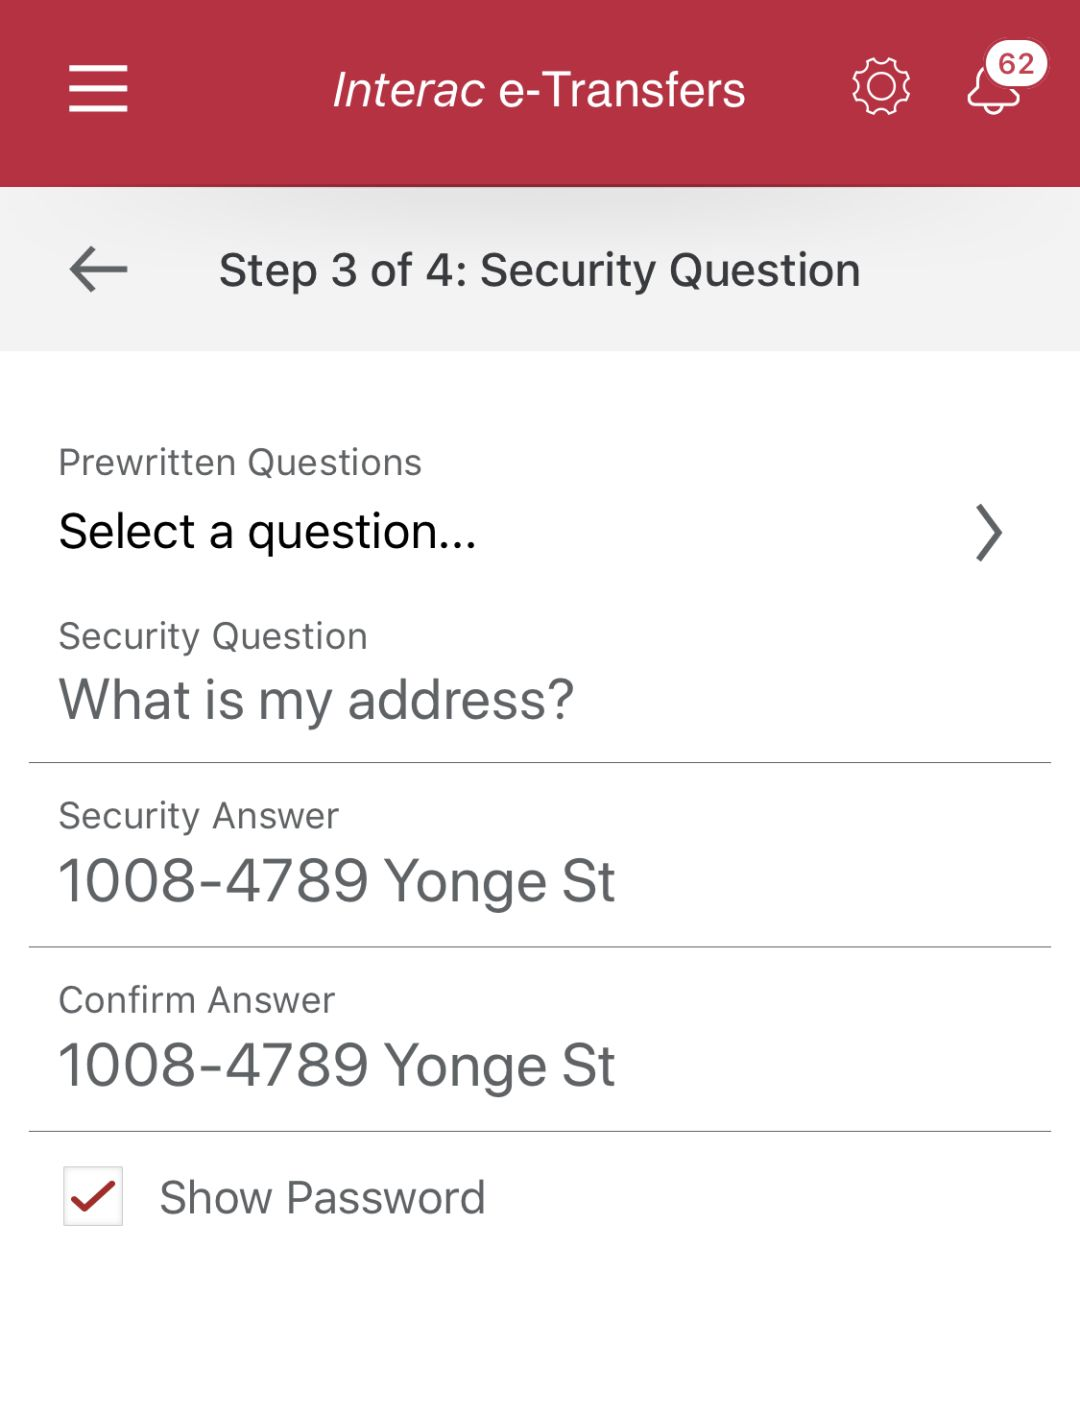Tap the 62 notification count badge
The height and width of the screenshot is (1427, 1080).
coord(1016,64)
